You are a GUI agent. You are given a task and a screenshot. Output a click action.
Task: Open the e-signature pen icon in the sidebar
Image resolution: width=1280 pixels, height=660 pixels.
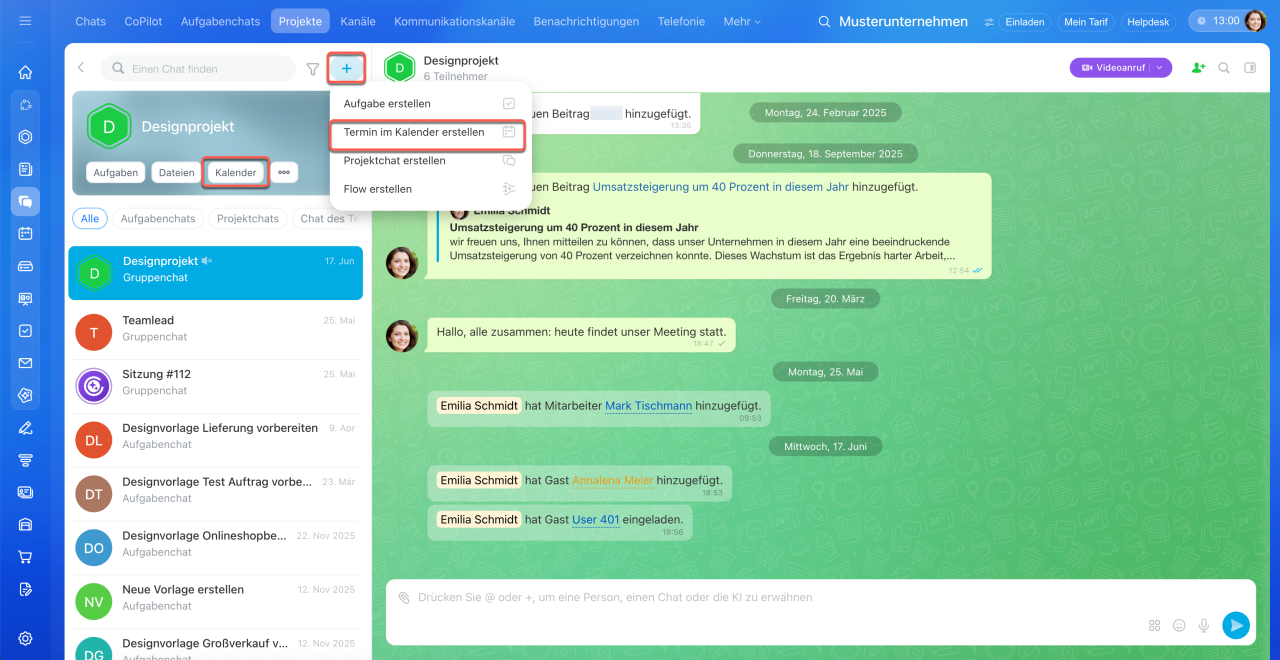[x=25, y=428]
